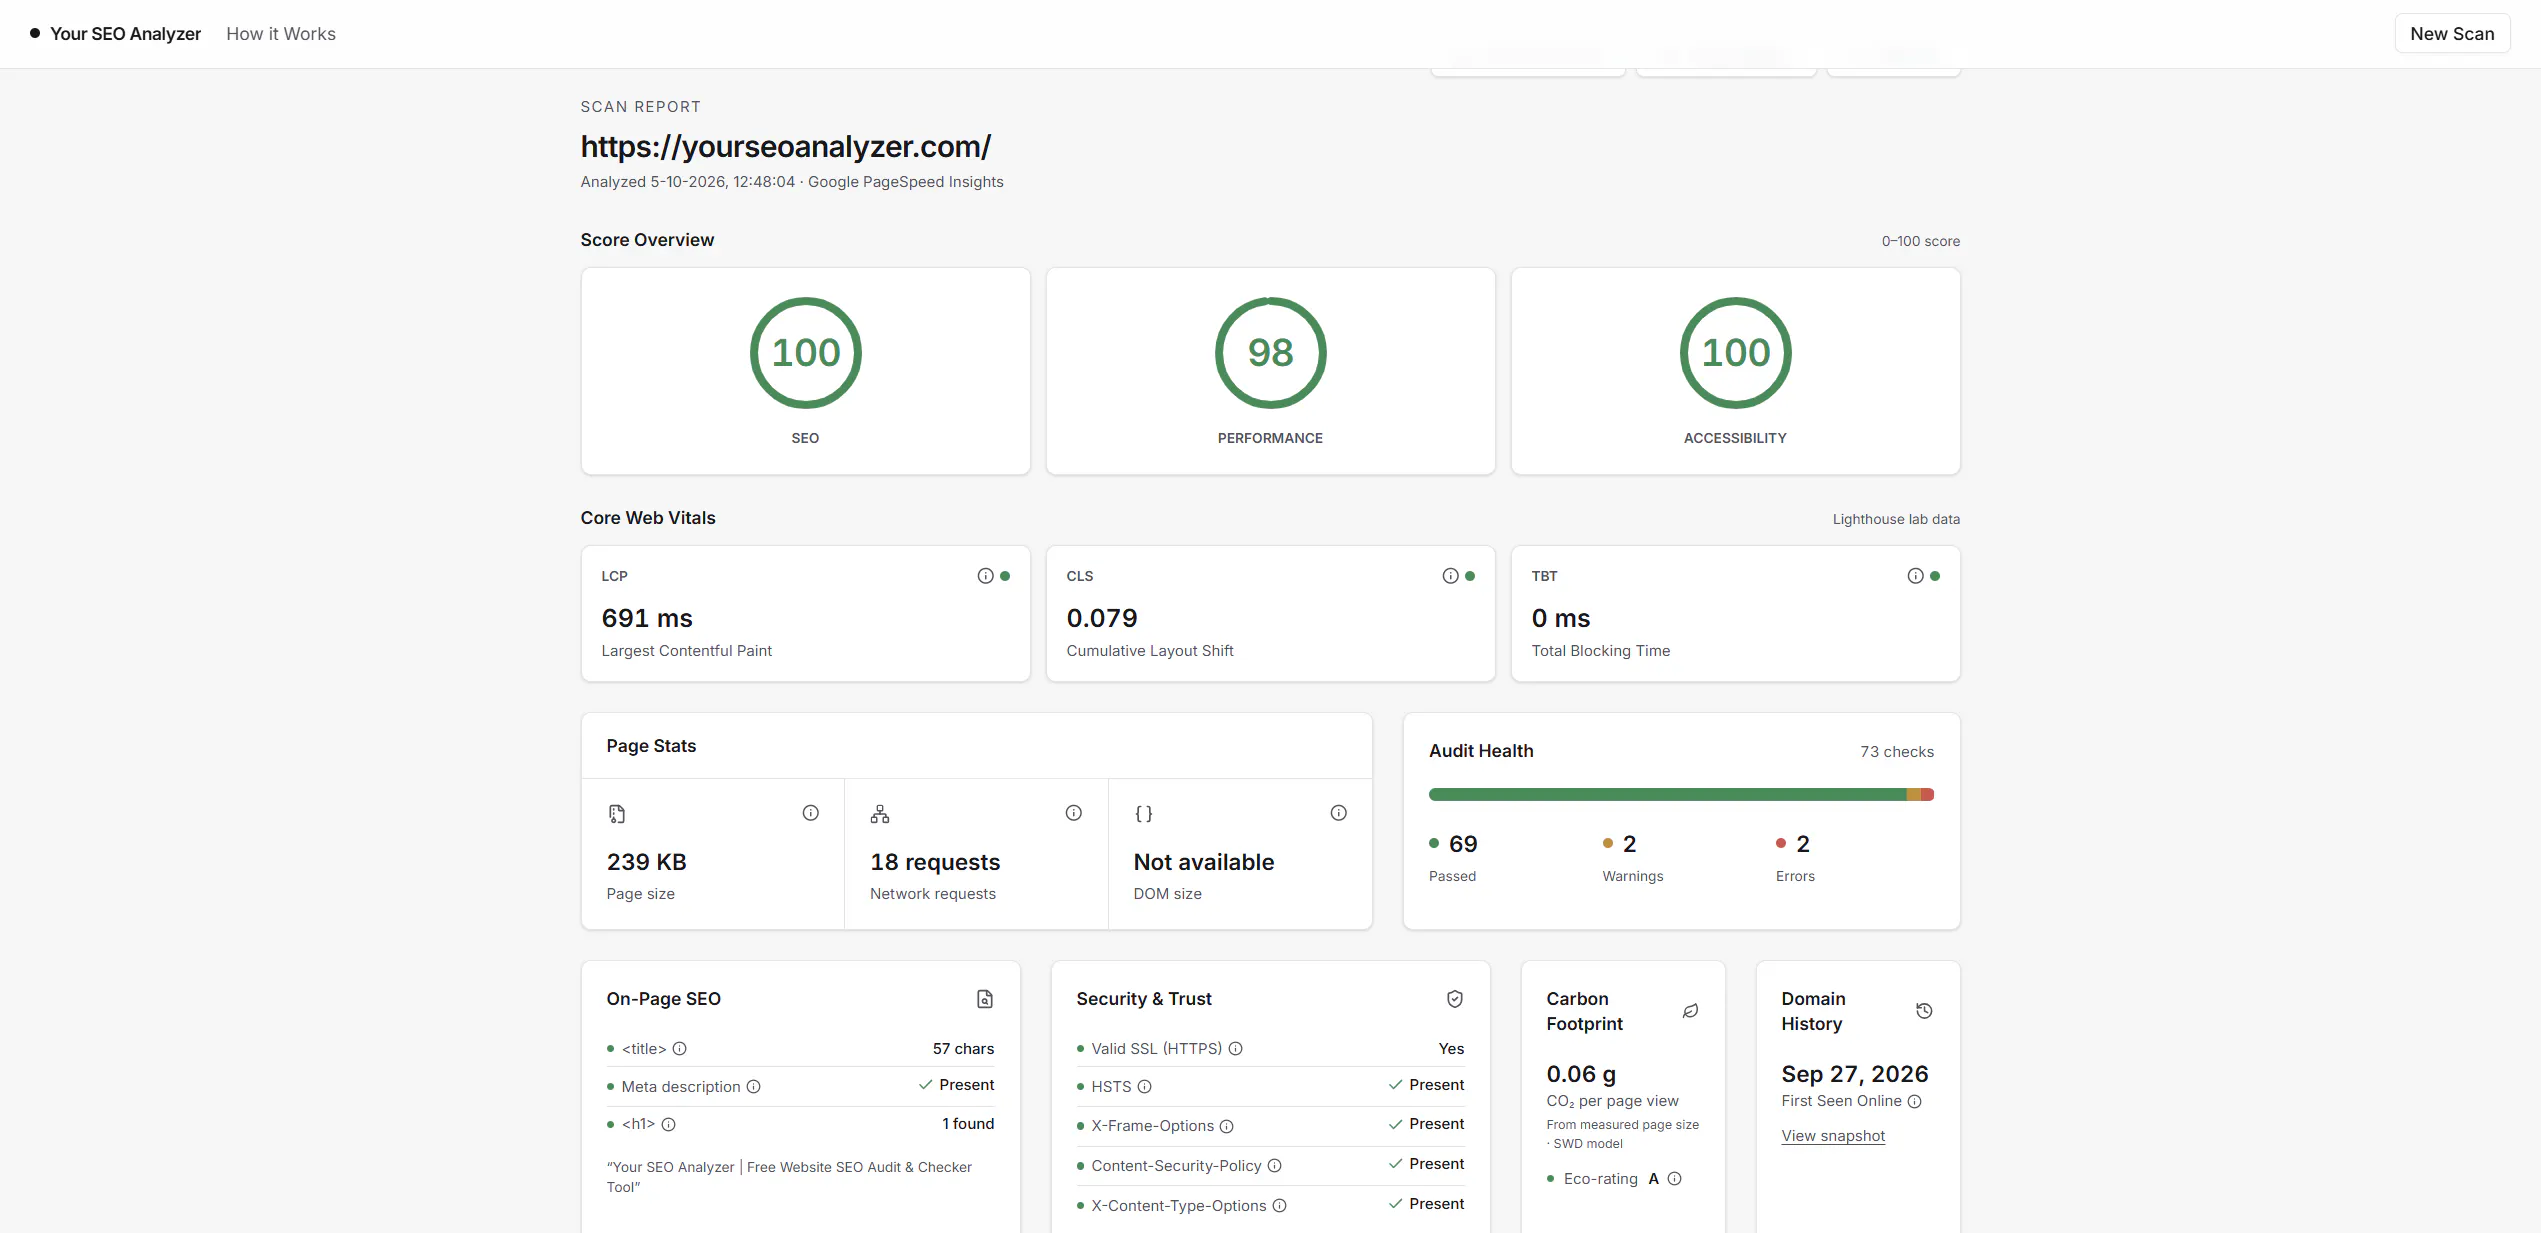Click the CLS info icon
Viewport: 2541px width, 1233px height.
[x=1450, y=576]
